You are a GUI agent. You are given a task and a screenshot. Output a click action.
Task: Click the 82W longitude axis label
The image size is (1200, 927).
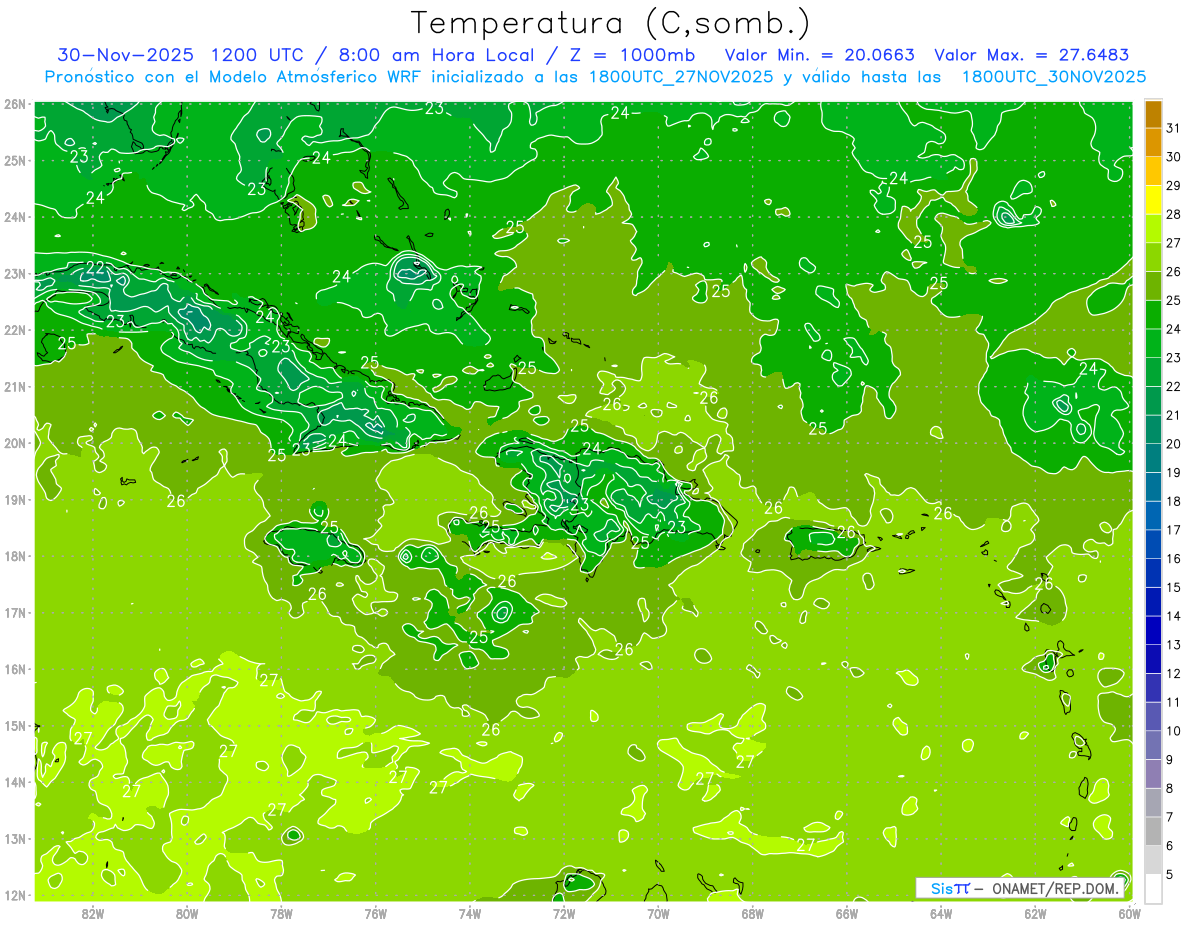(93, 912)
